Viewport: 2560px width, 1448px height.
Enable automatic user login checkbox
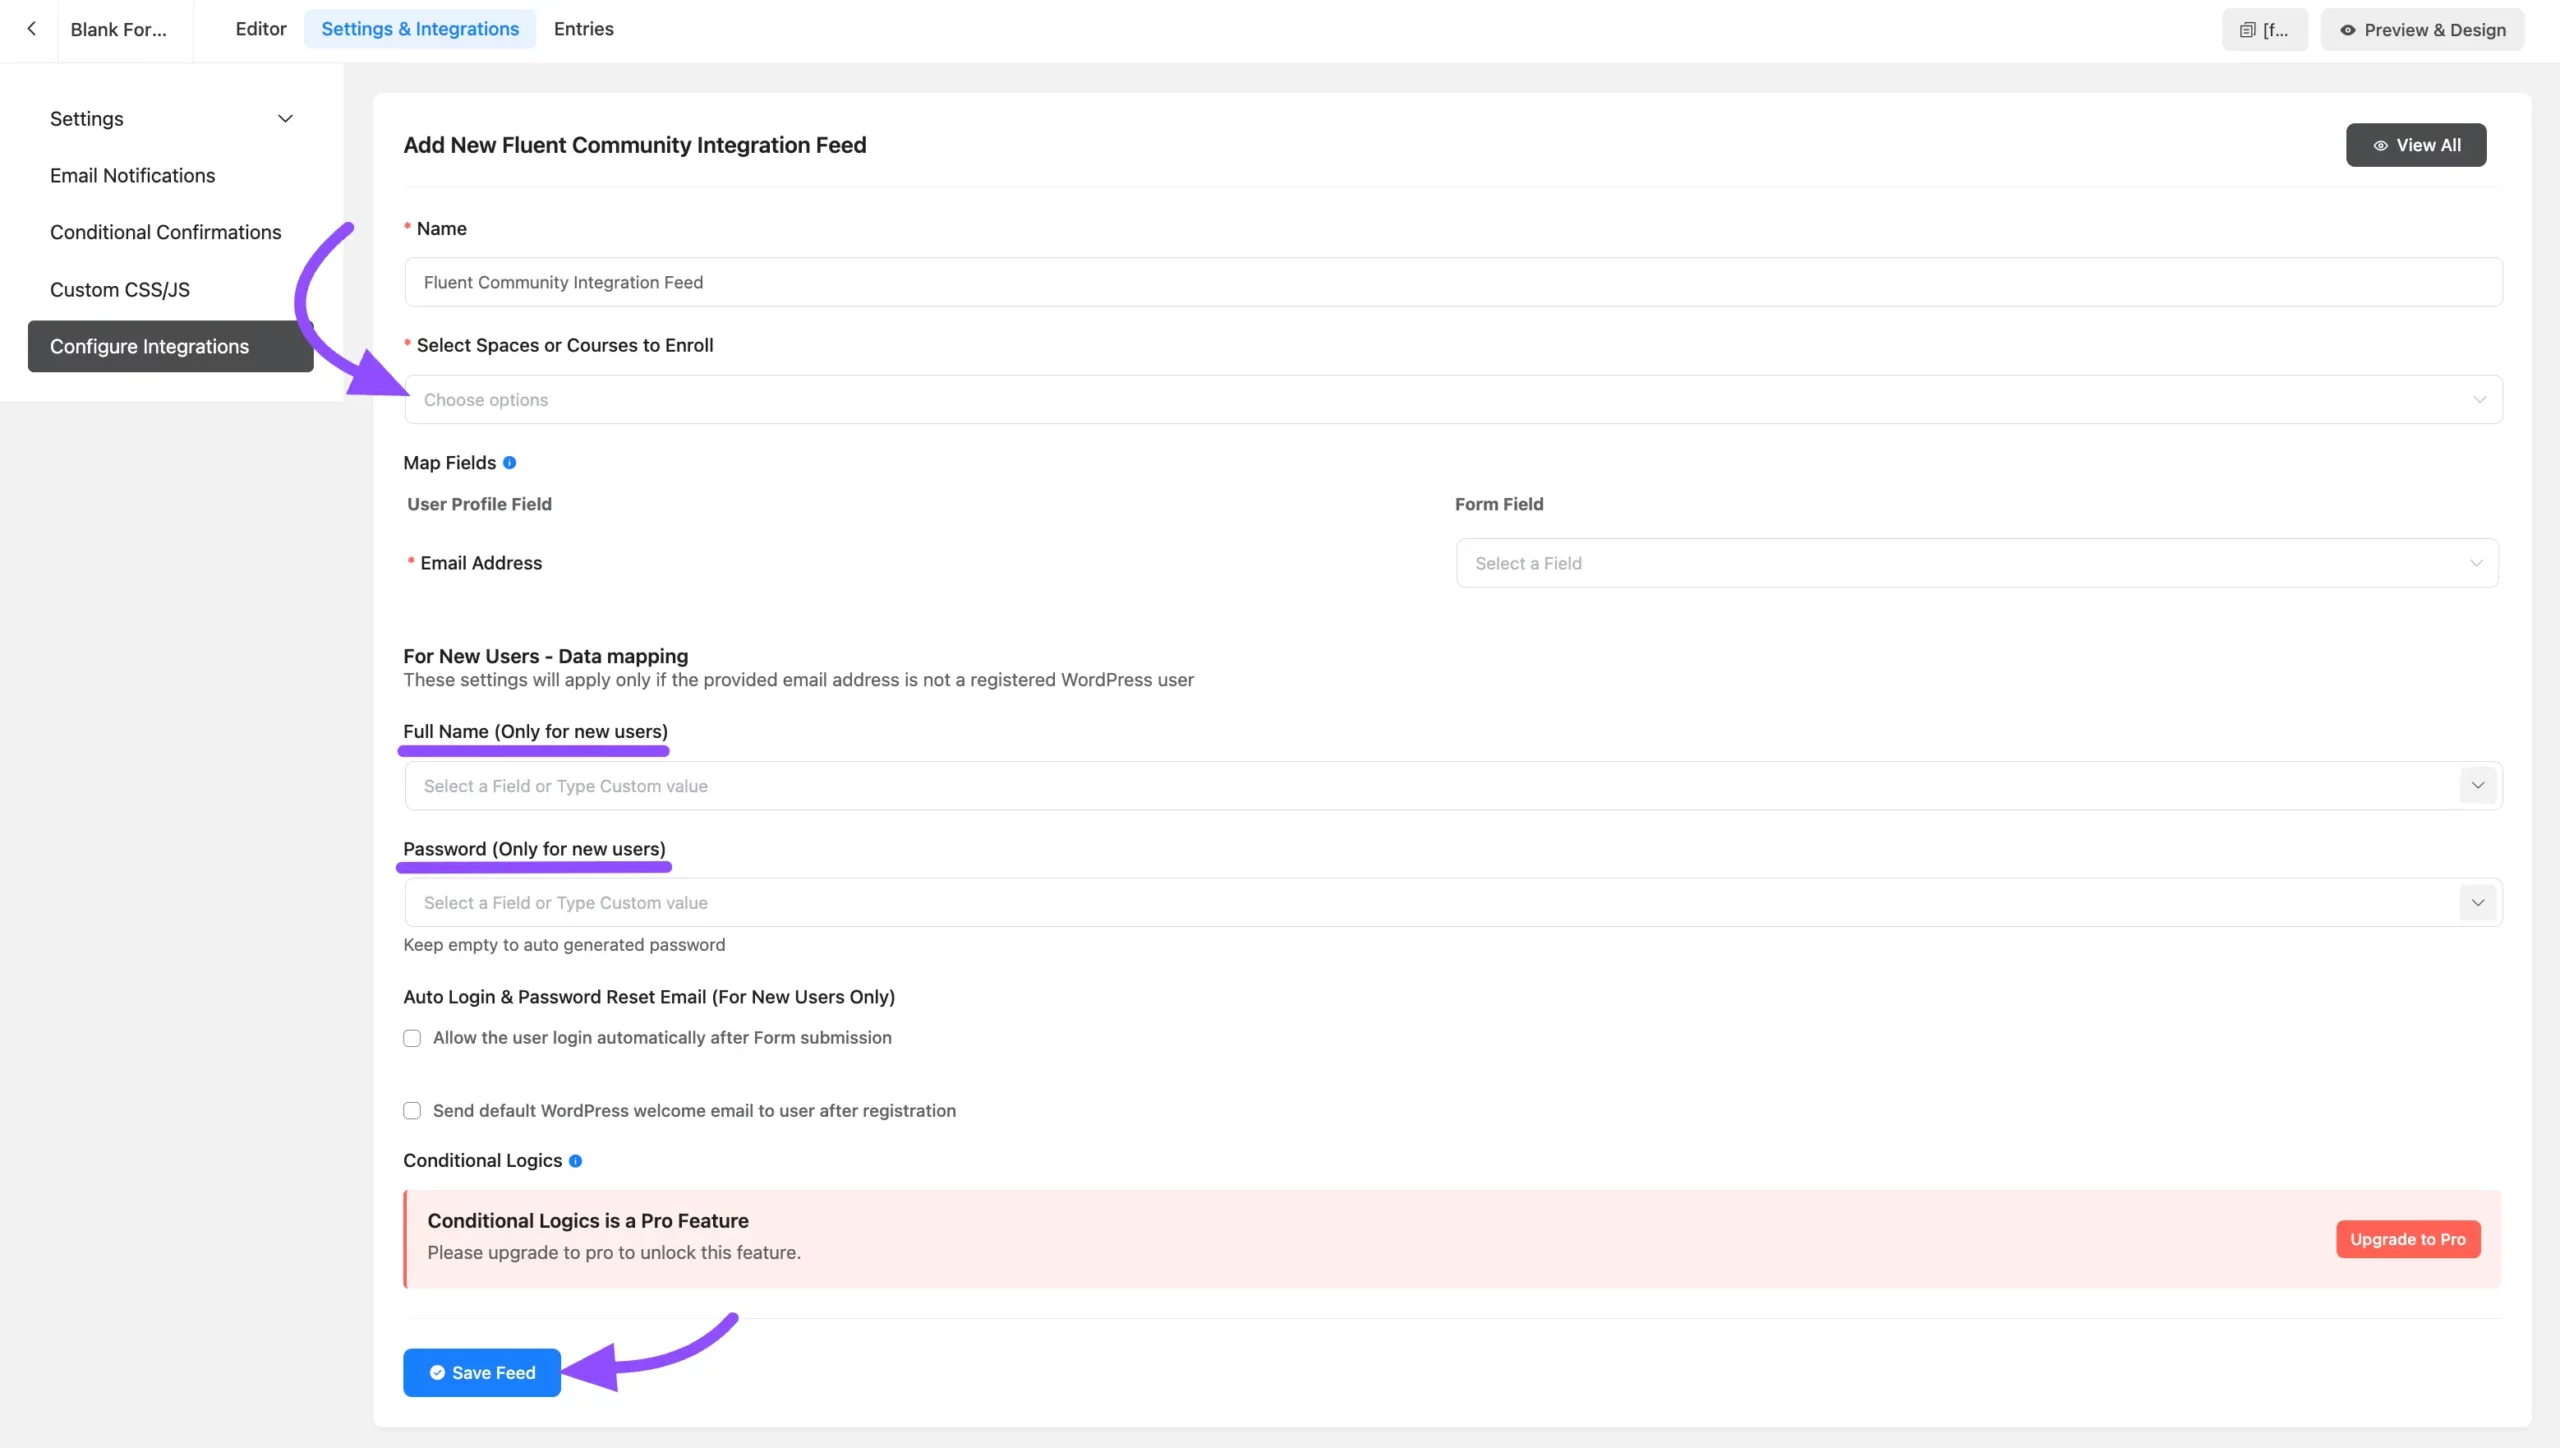(412, 1038)
